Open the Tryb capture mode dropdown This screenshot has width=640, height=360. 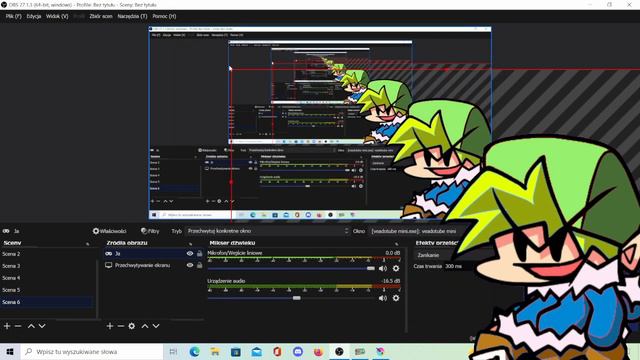(268, 231)
